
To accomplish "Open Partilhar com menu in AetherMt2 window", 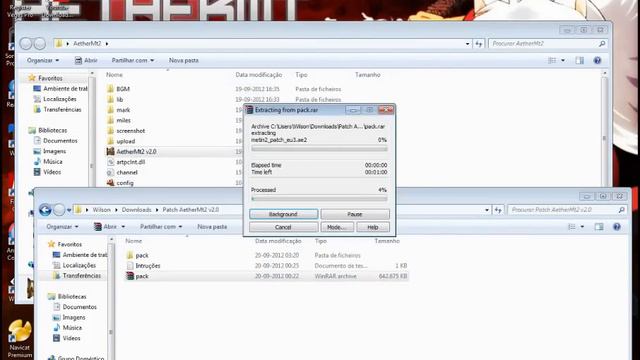I will pyautogui.click(x=133, y=60).
